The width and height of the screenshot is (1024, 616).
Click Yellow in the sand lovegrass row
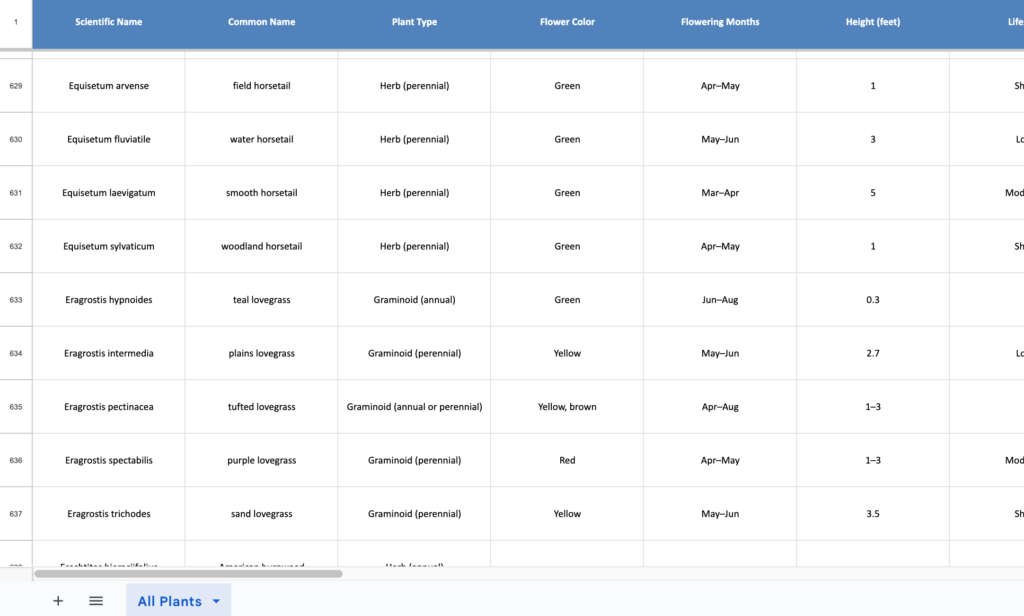[x=567, y=514]
